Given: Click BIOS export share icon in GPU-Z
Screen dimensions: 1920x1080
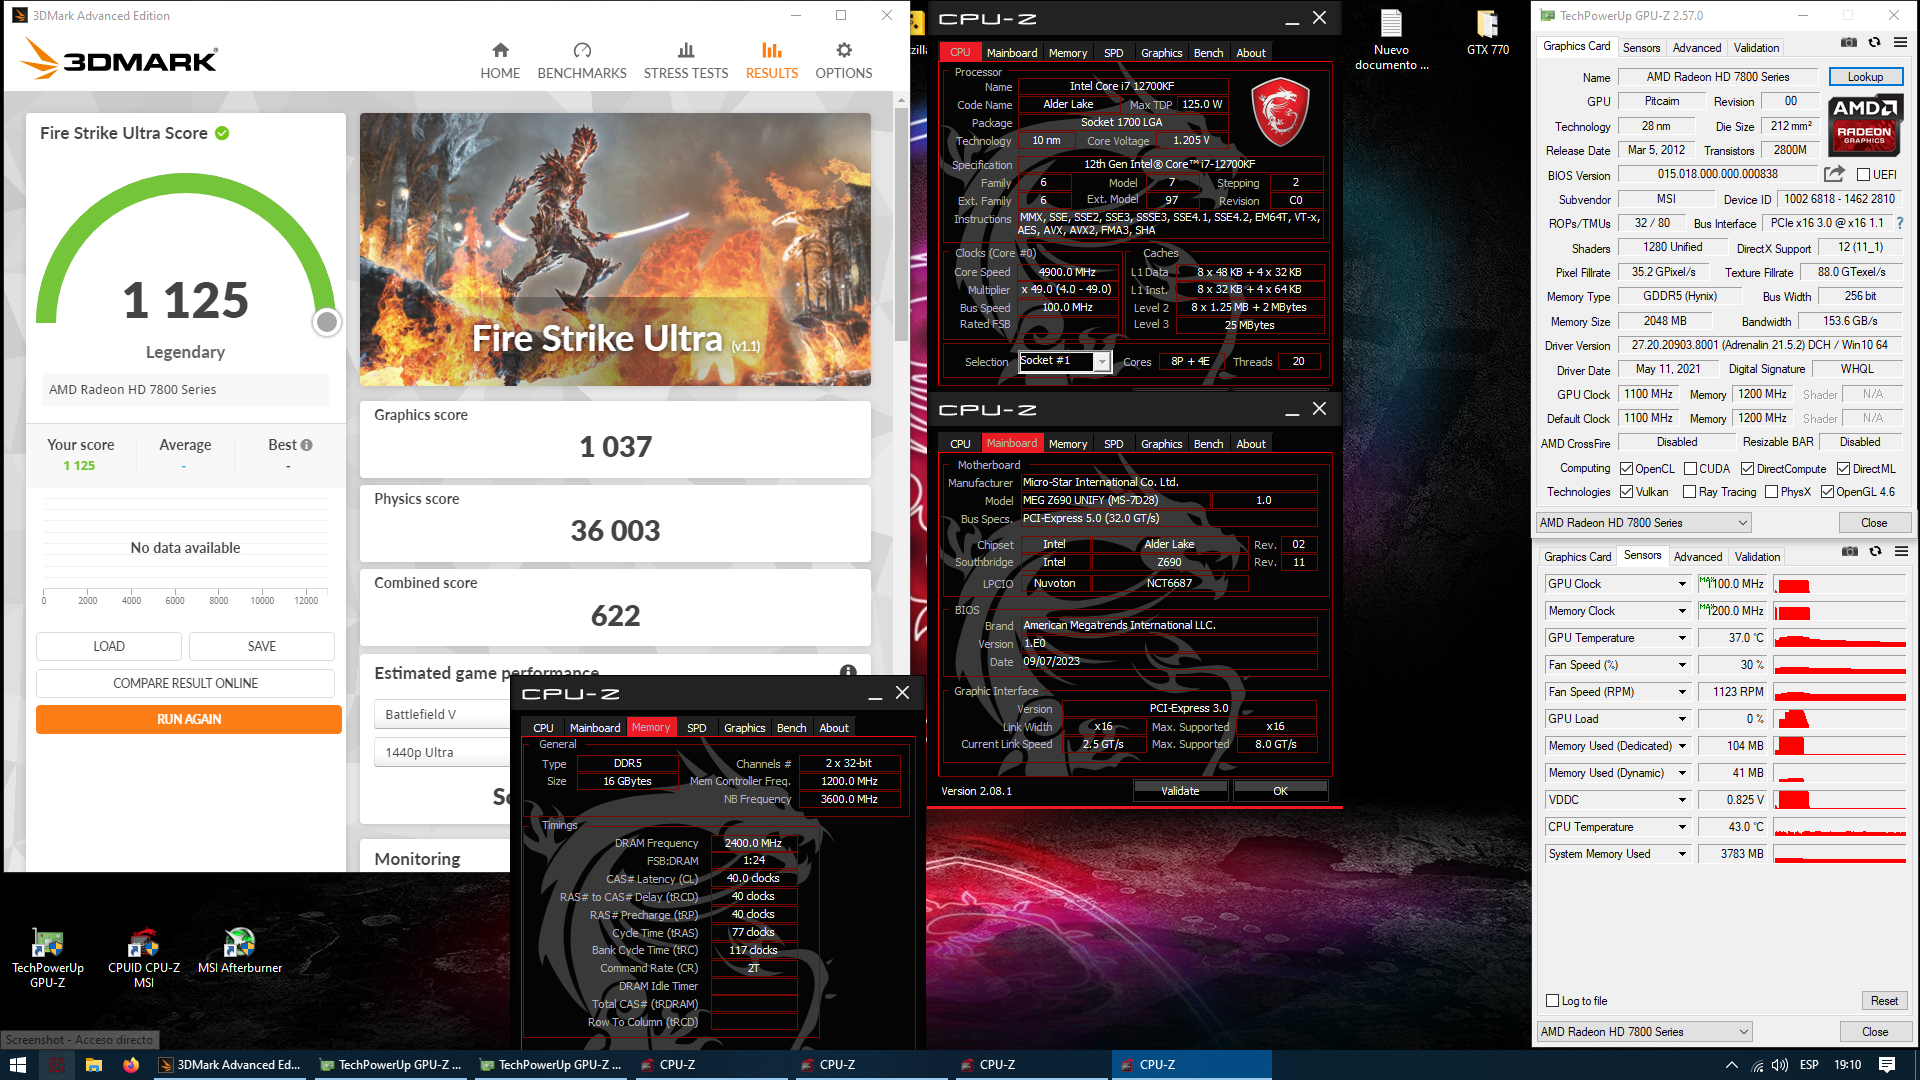Looking at the screenshot, I should click(1834, 174).
